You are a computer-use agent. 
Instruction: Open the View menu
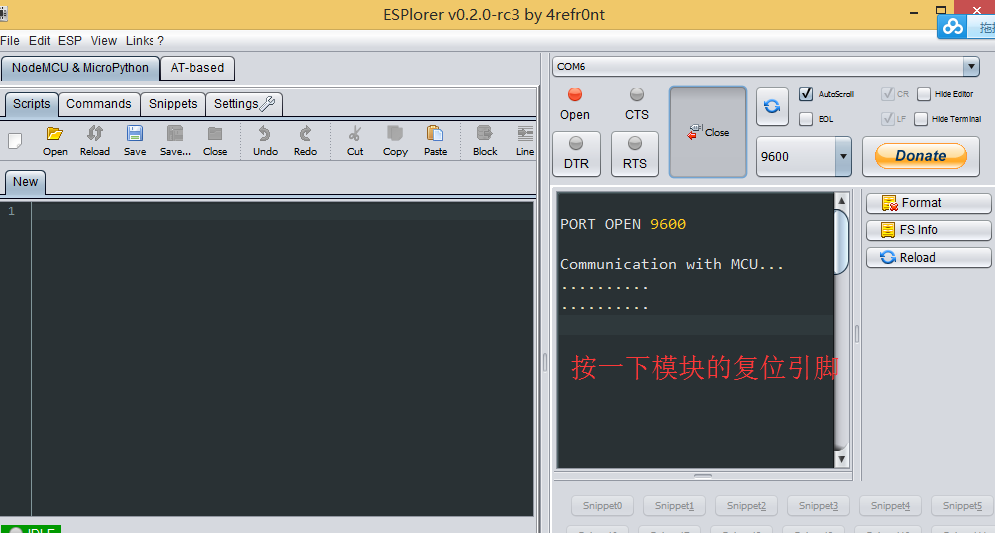coord(103,41)
